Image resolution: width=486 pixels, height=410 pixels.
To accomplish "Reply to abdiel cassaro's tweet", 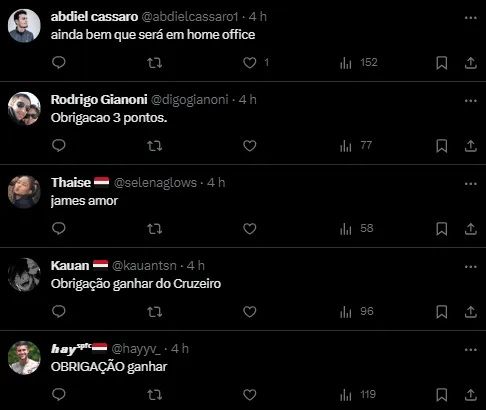I will click(x=59, y=63).
